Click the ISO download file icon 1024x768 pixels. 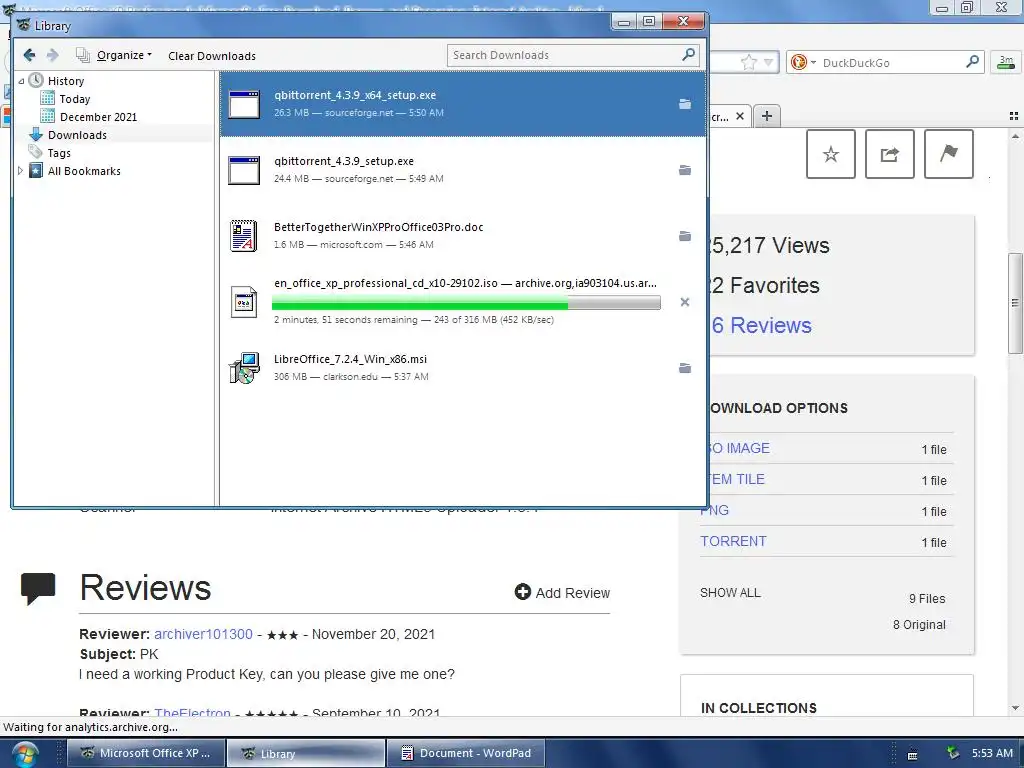point(244,302)
